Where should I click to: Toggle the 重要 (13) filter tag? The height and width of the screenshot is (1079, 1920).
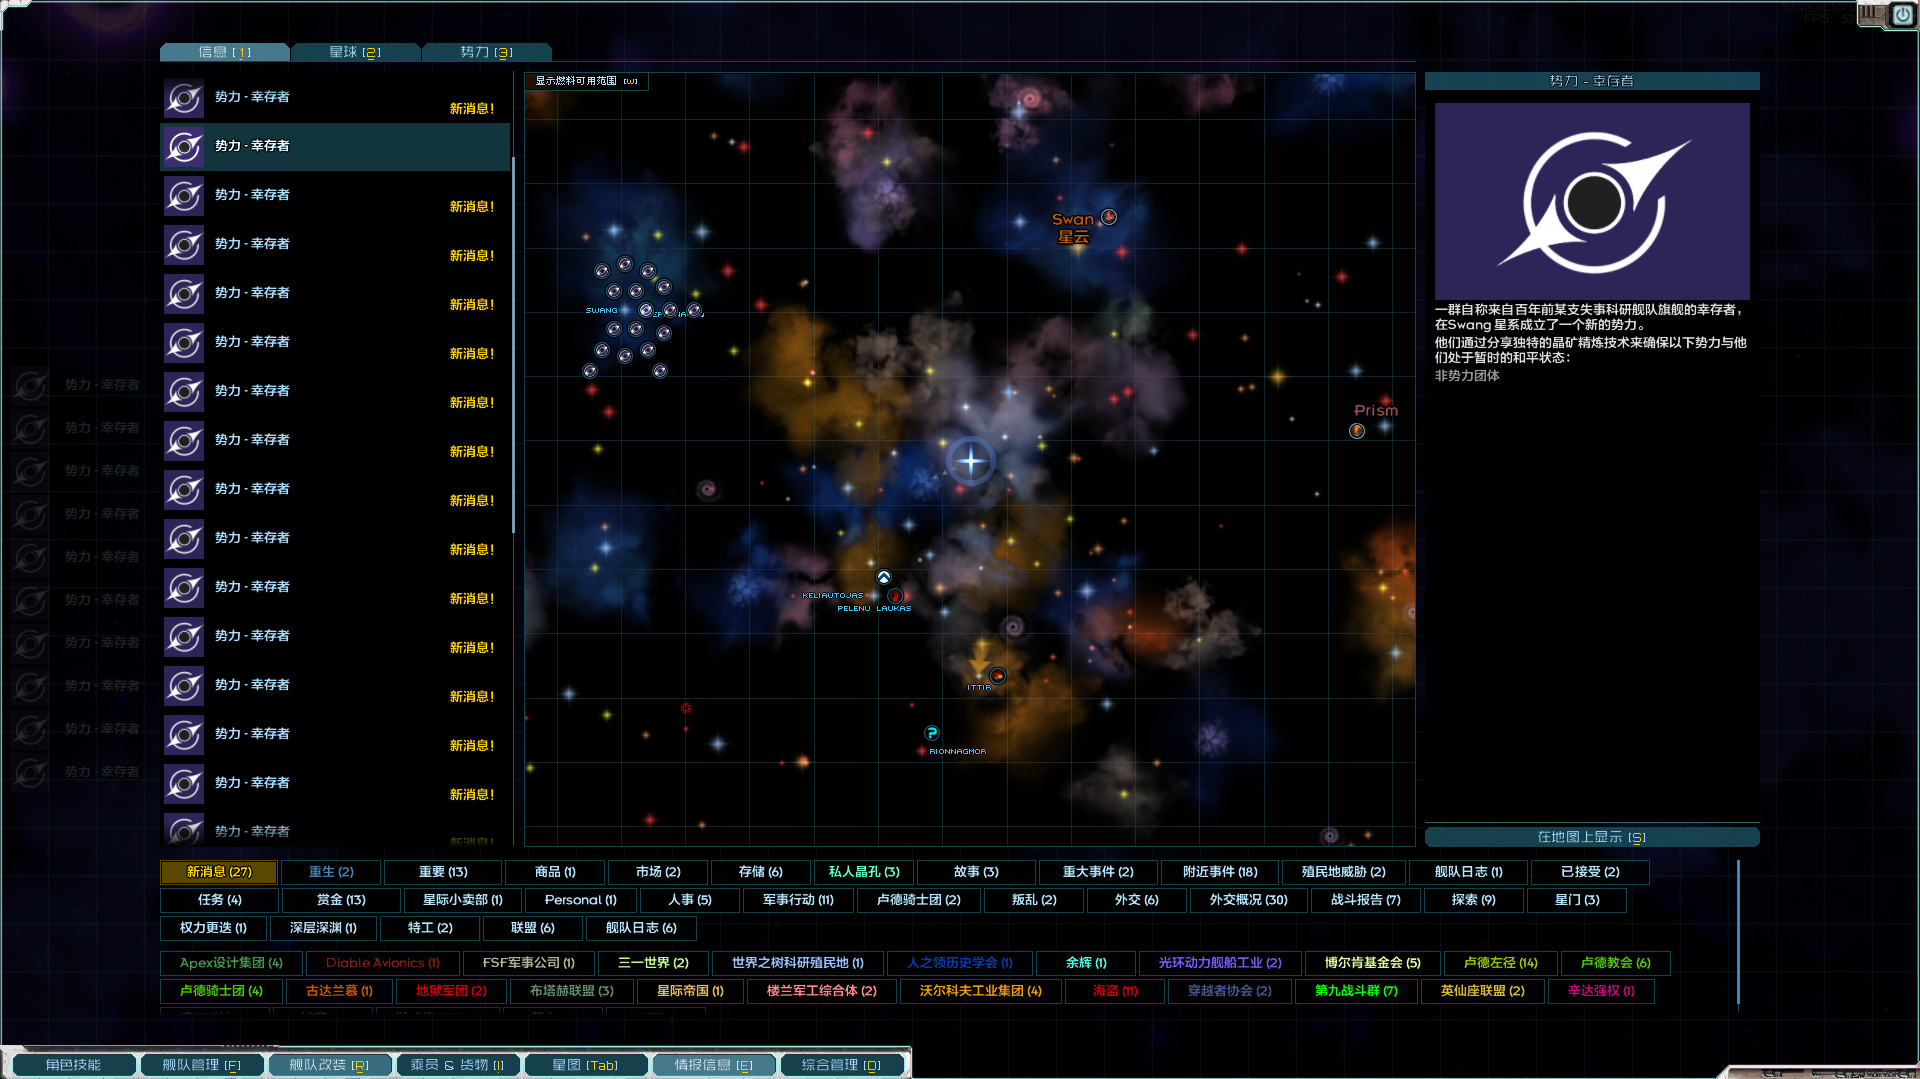tap(443, 872)
